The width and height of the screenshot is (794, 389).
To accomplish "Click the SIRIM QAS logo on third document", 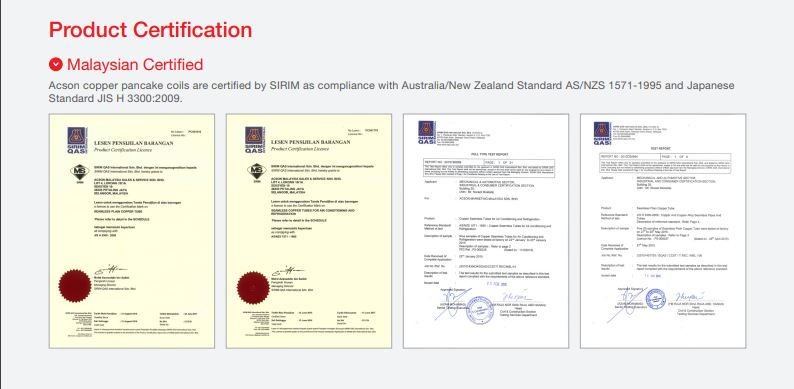I will tap(427, 133).
